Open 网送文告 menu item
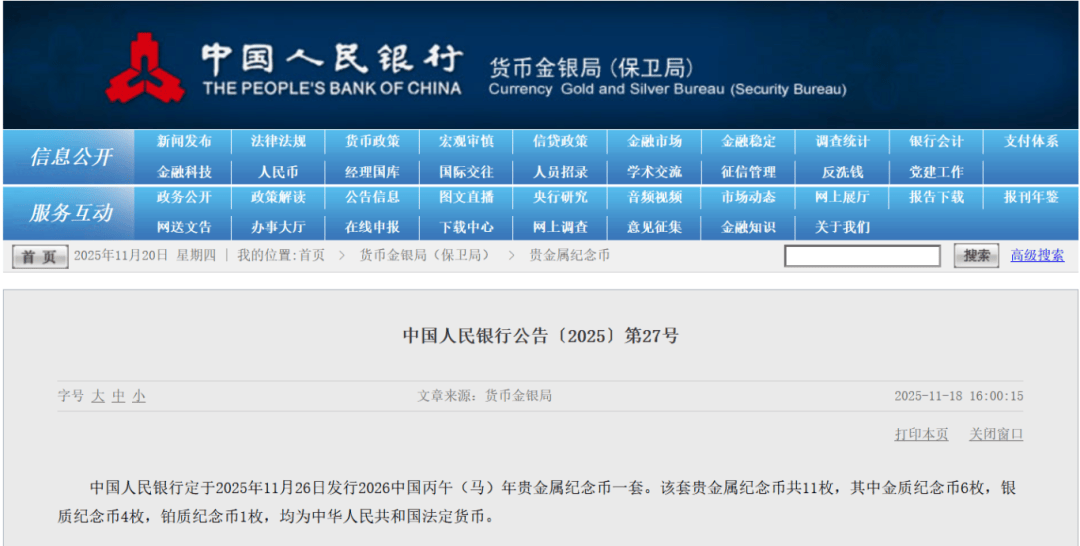This screenshot has height=546, width=1080. click(184, 227)
